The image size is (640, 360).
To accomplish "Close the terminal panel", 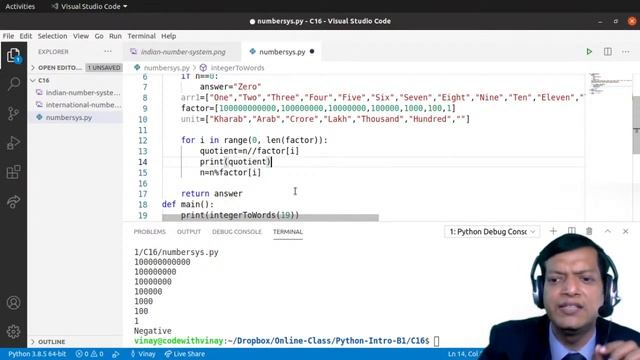I will (x=626, y=231).
